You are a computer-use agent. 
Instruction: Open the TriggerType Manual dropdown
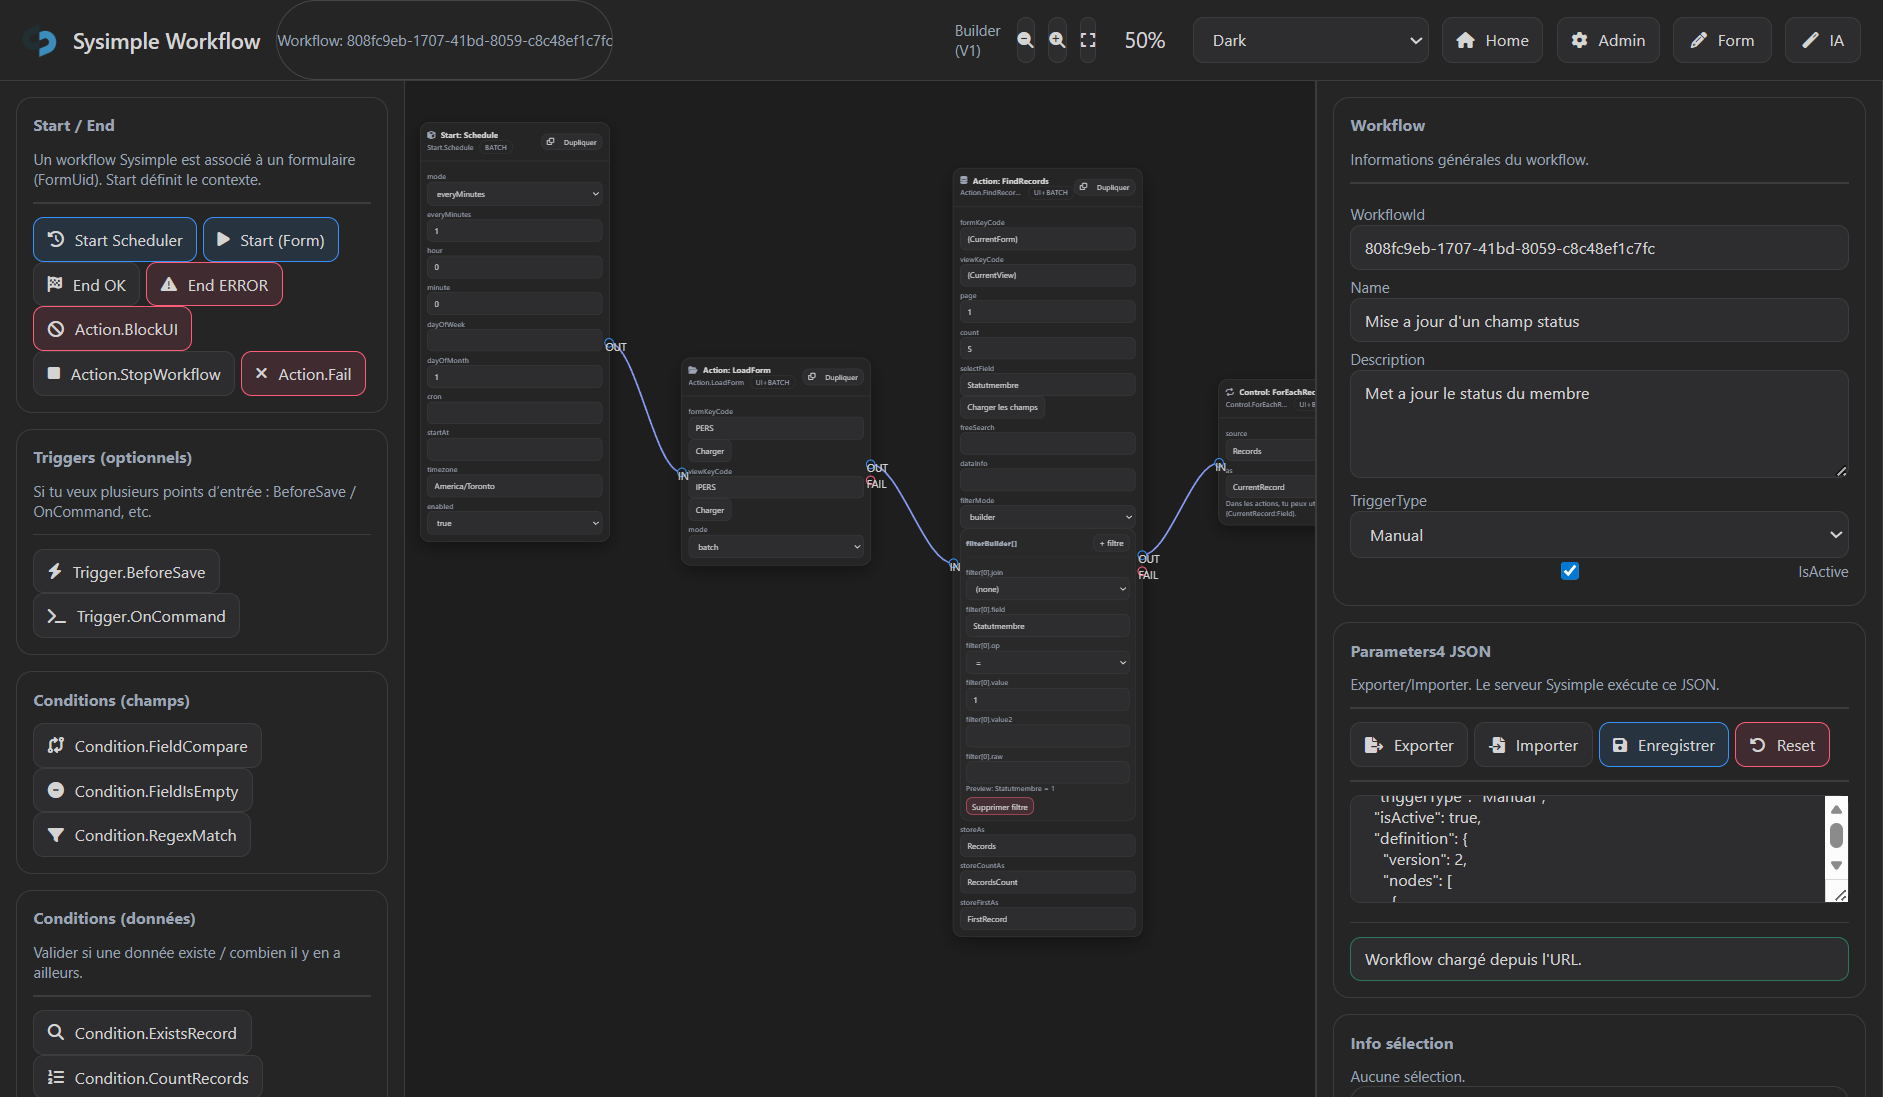click(1599, 535)
